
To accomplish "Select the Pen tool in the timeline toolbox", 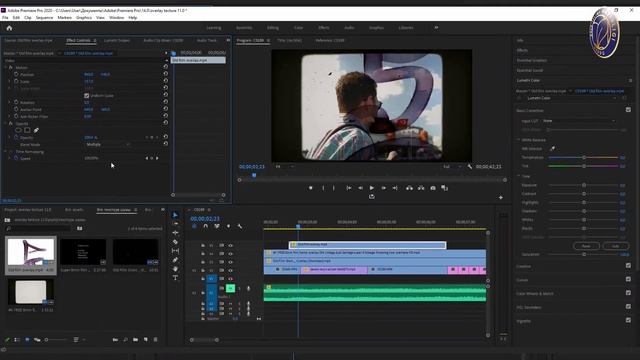I will click(x=176, y=260).
